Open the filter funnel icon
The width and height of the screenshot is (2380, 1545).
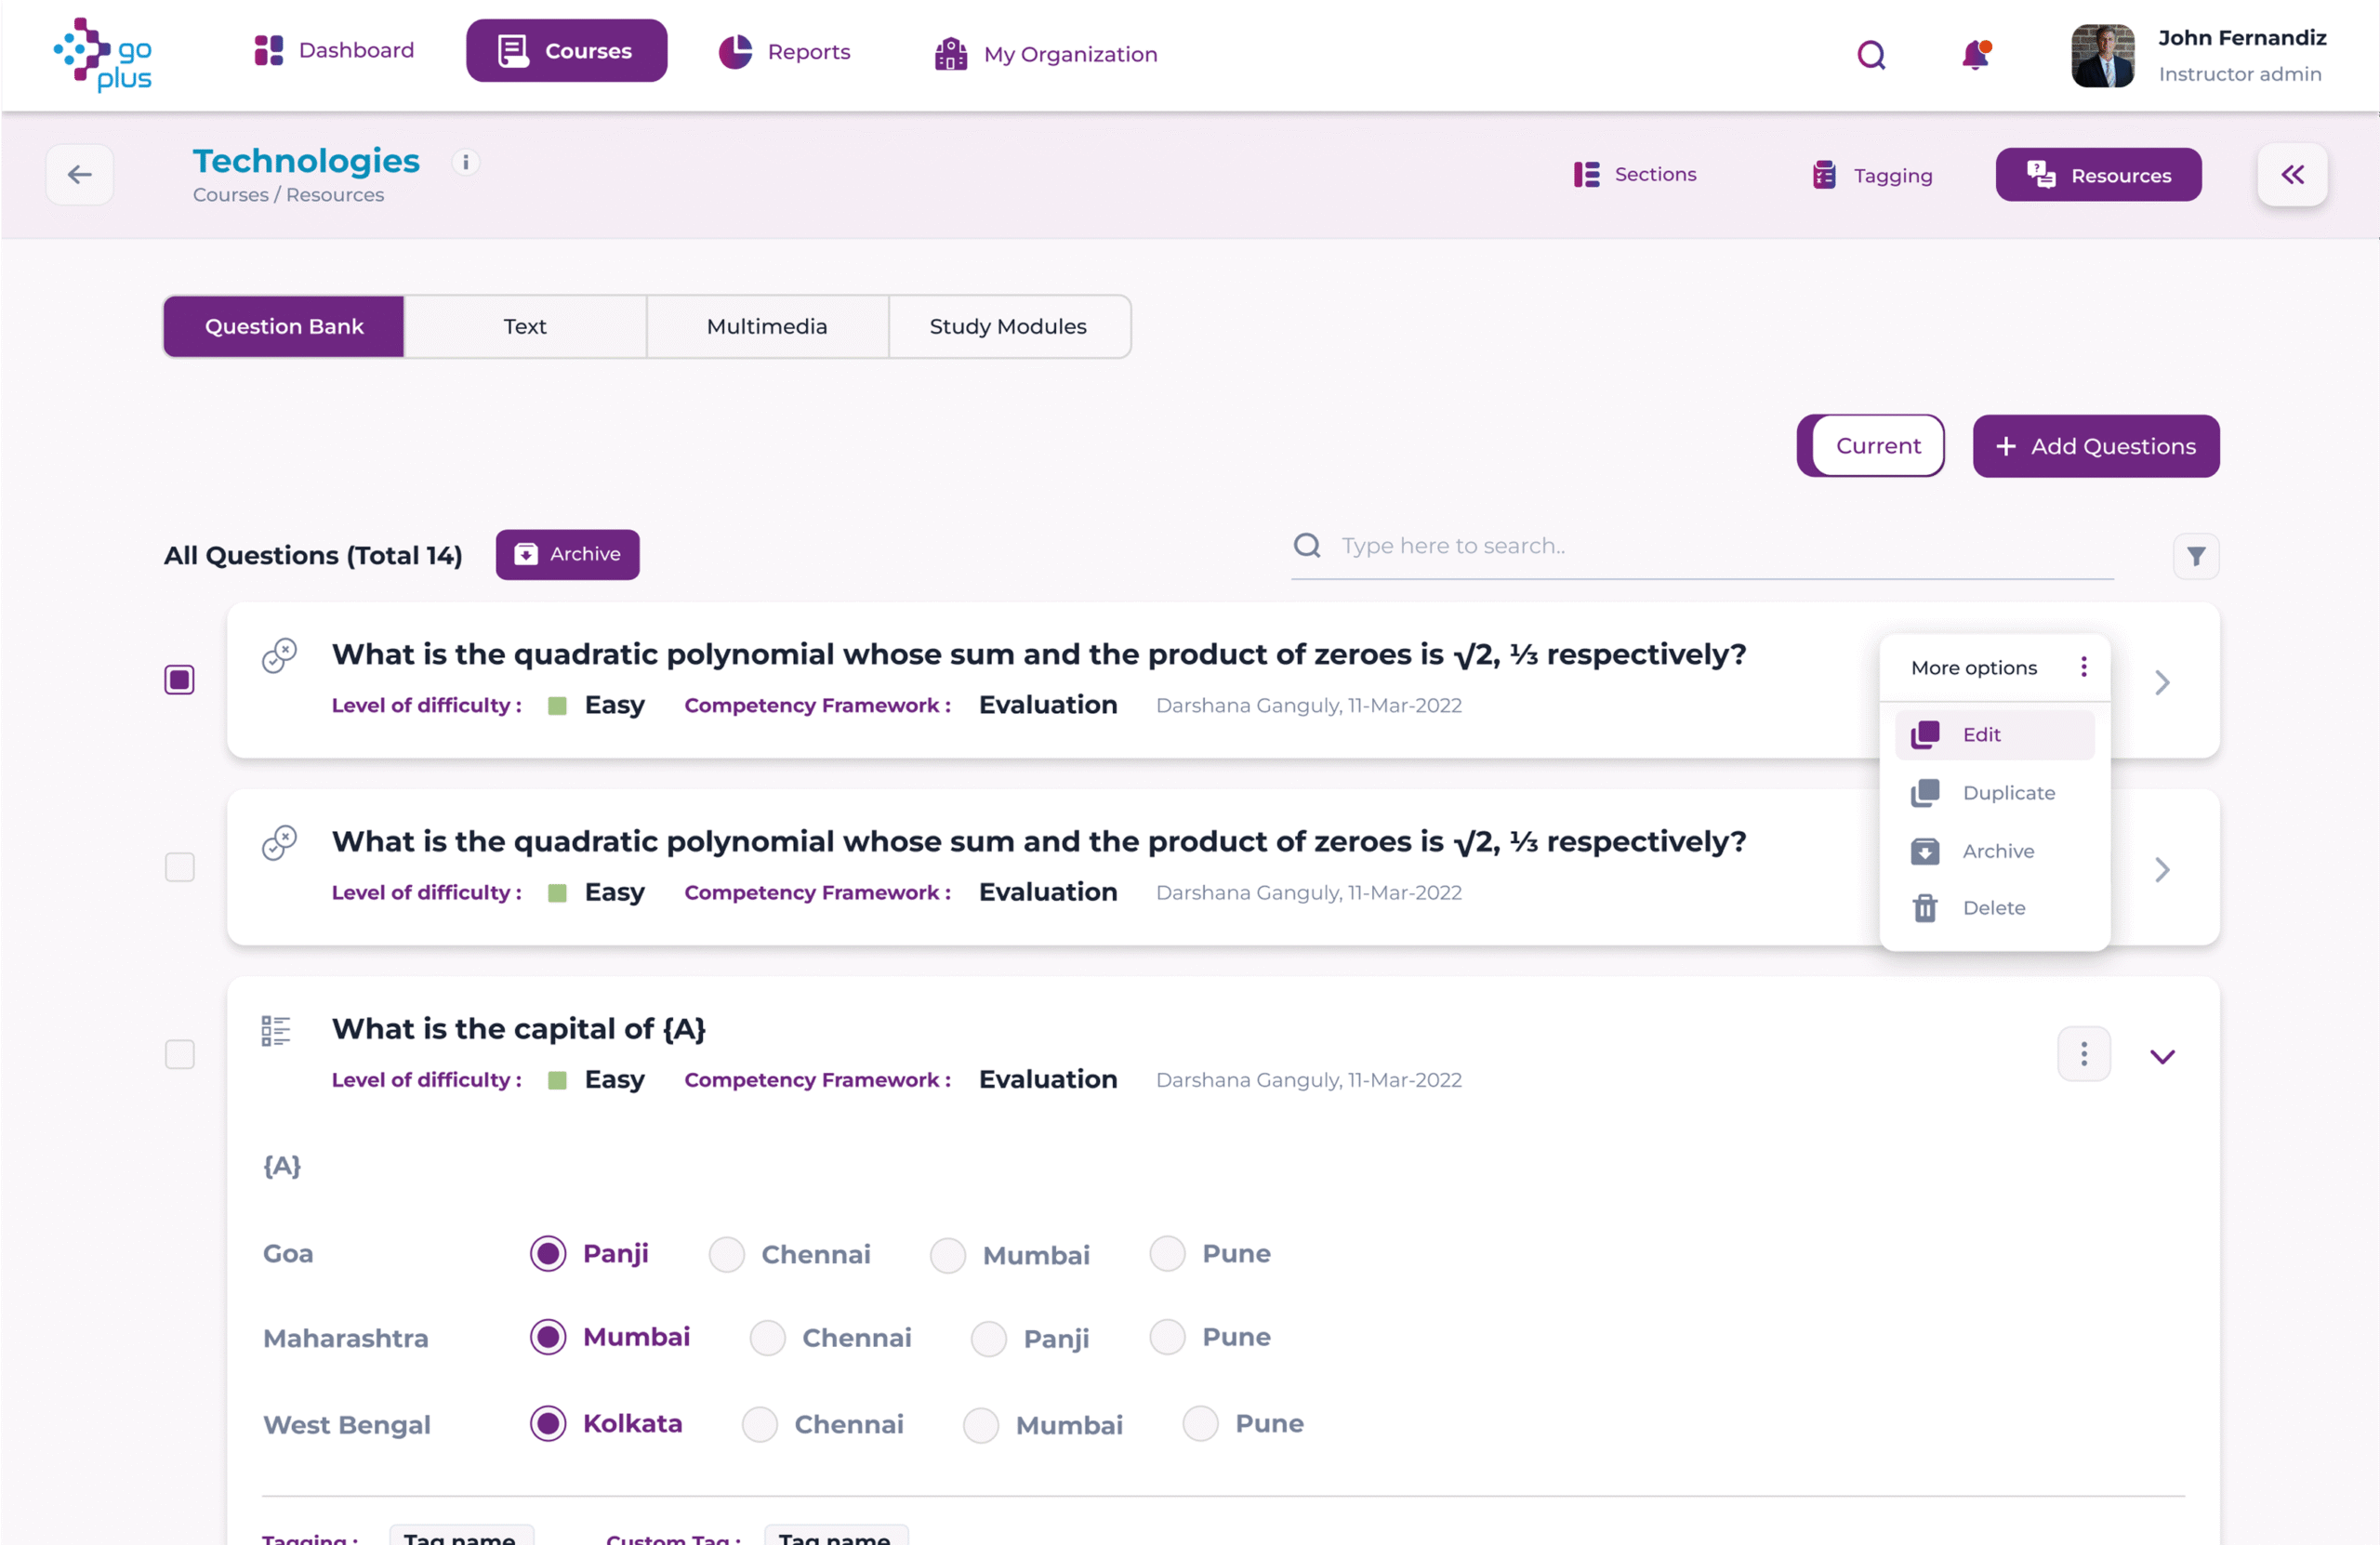(x=2196, y=556)
